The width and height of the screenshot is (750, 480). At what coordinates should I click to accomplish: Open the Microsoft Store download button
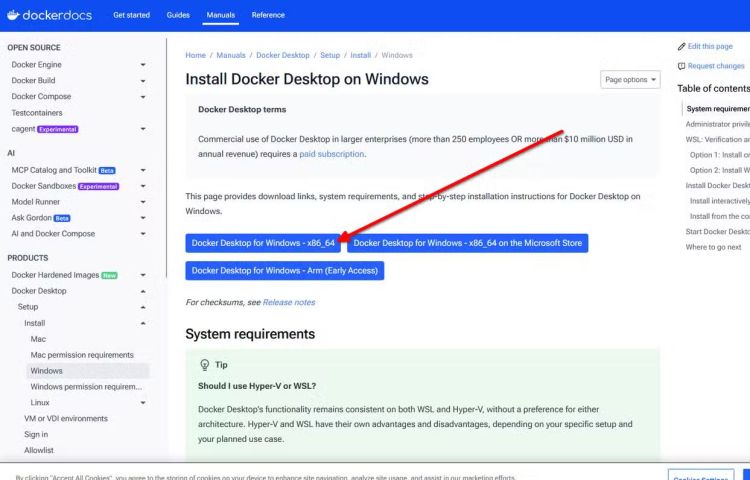tap(467, 243)
